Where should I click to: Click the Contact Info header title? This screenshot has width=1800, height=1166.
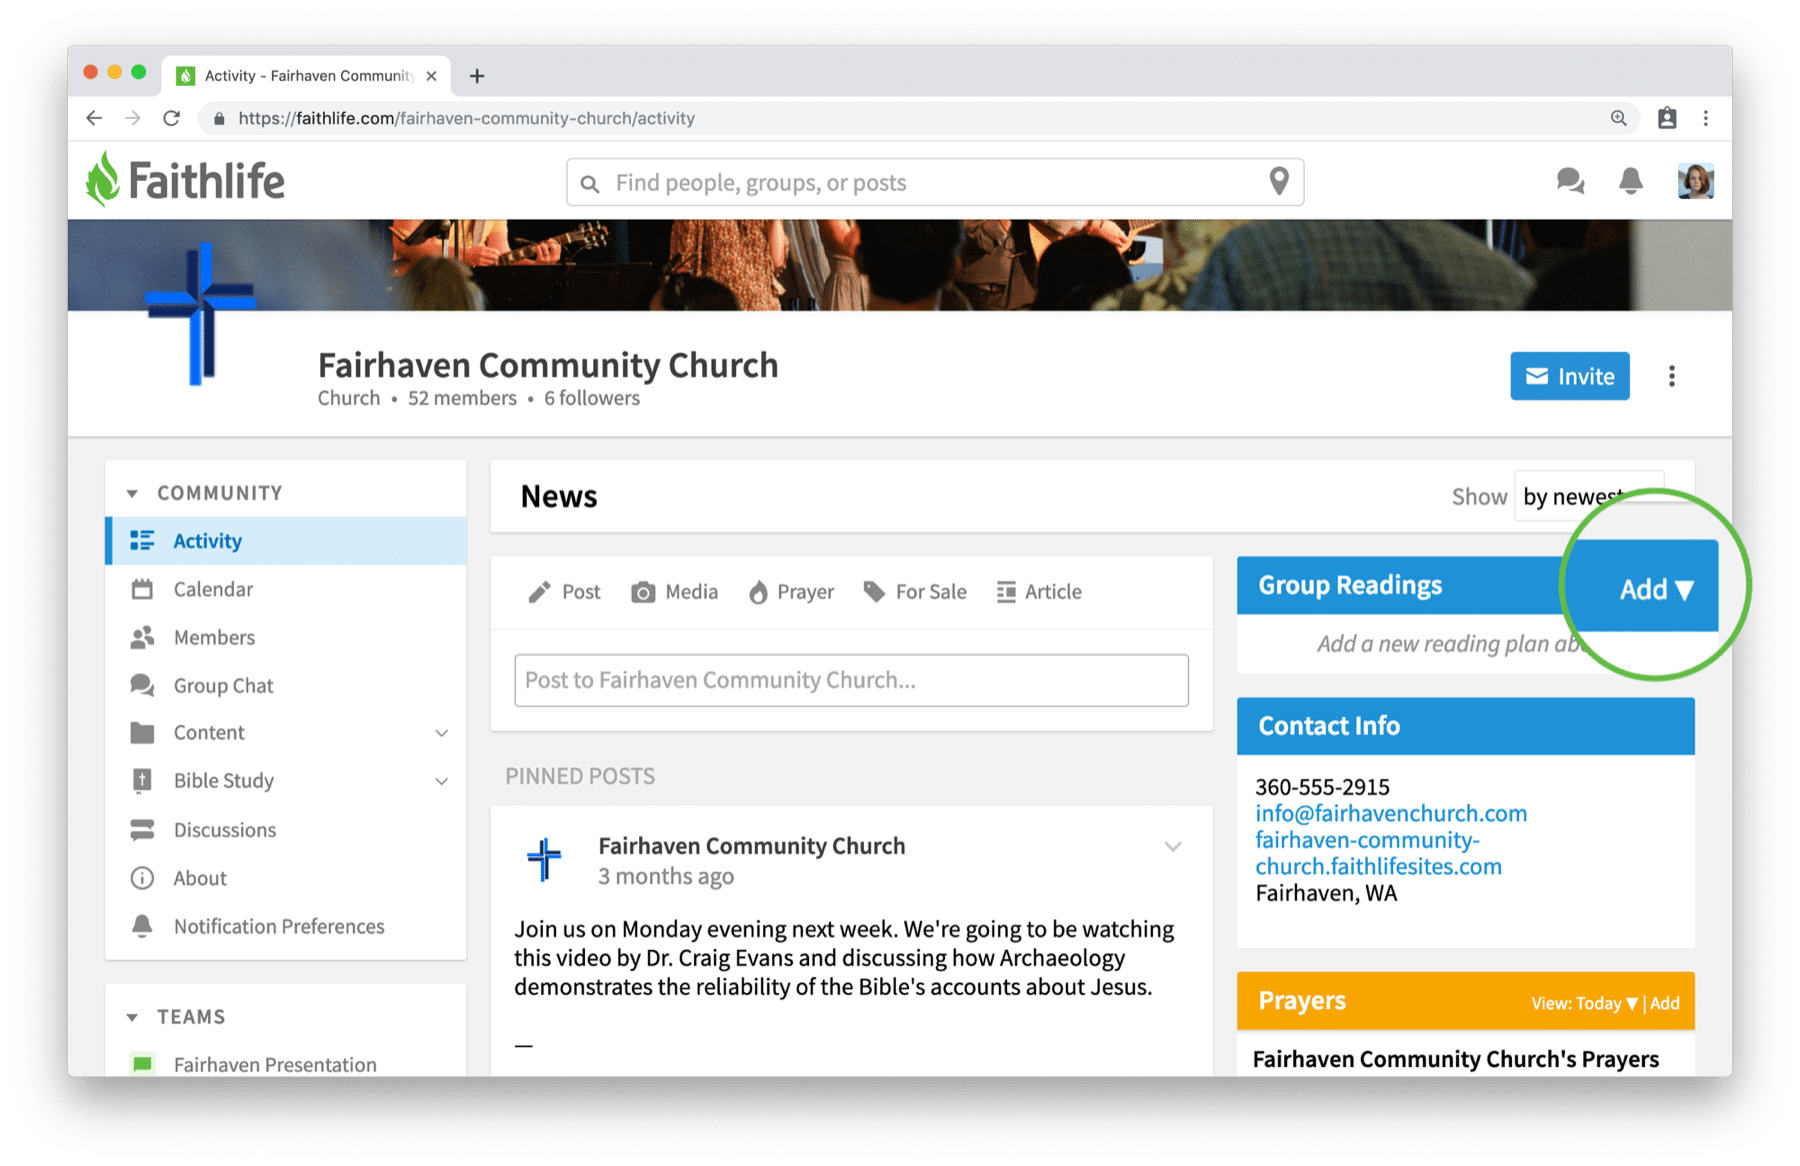[1329, 726]
